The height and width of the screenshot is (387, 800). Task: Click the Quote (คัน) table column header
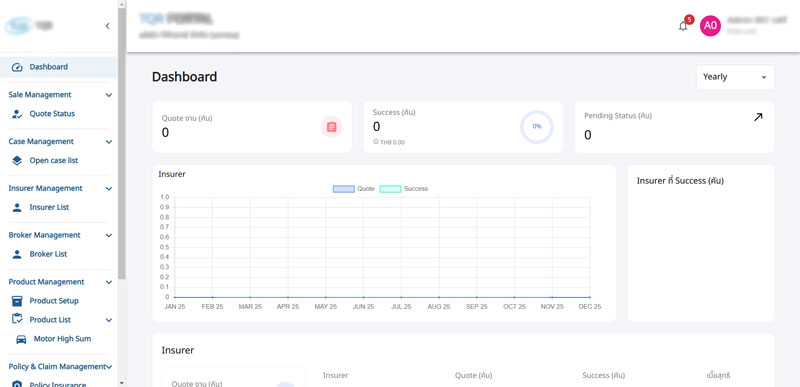point(473,375)
